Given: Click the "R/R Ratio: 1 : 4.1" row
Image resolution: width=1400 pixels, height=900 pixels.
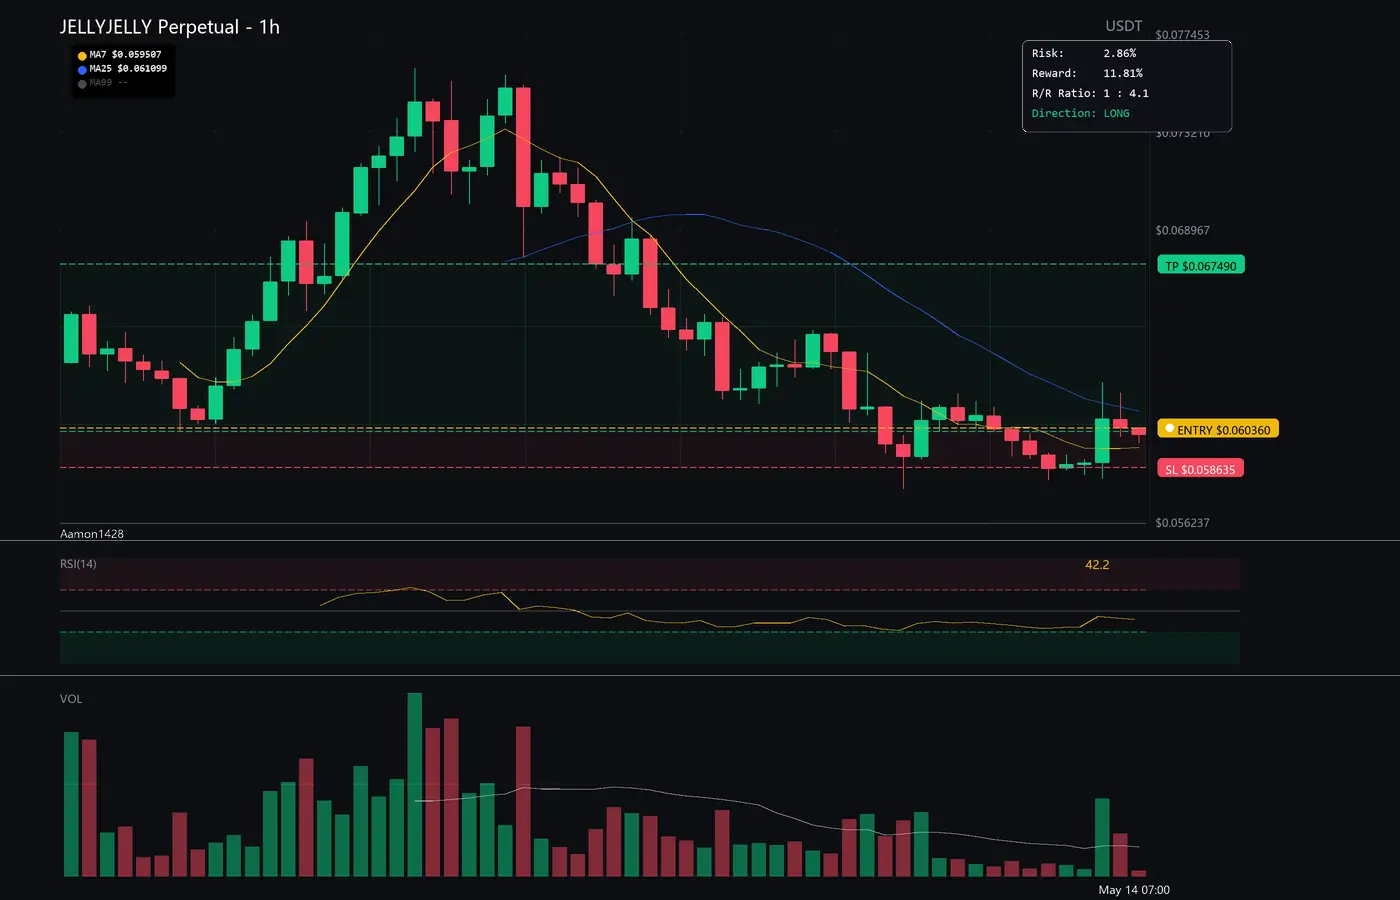Looking at the screenshot, I should (1090, 93).
